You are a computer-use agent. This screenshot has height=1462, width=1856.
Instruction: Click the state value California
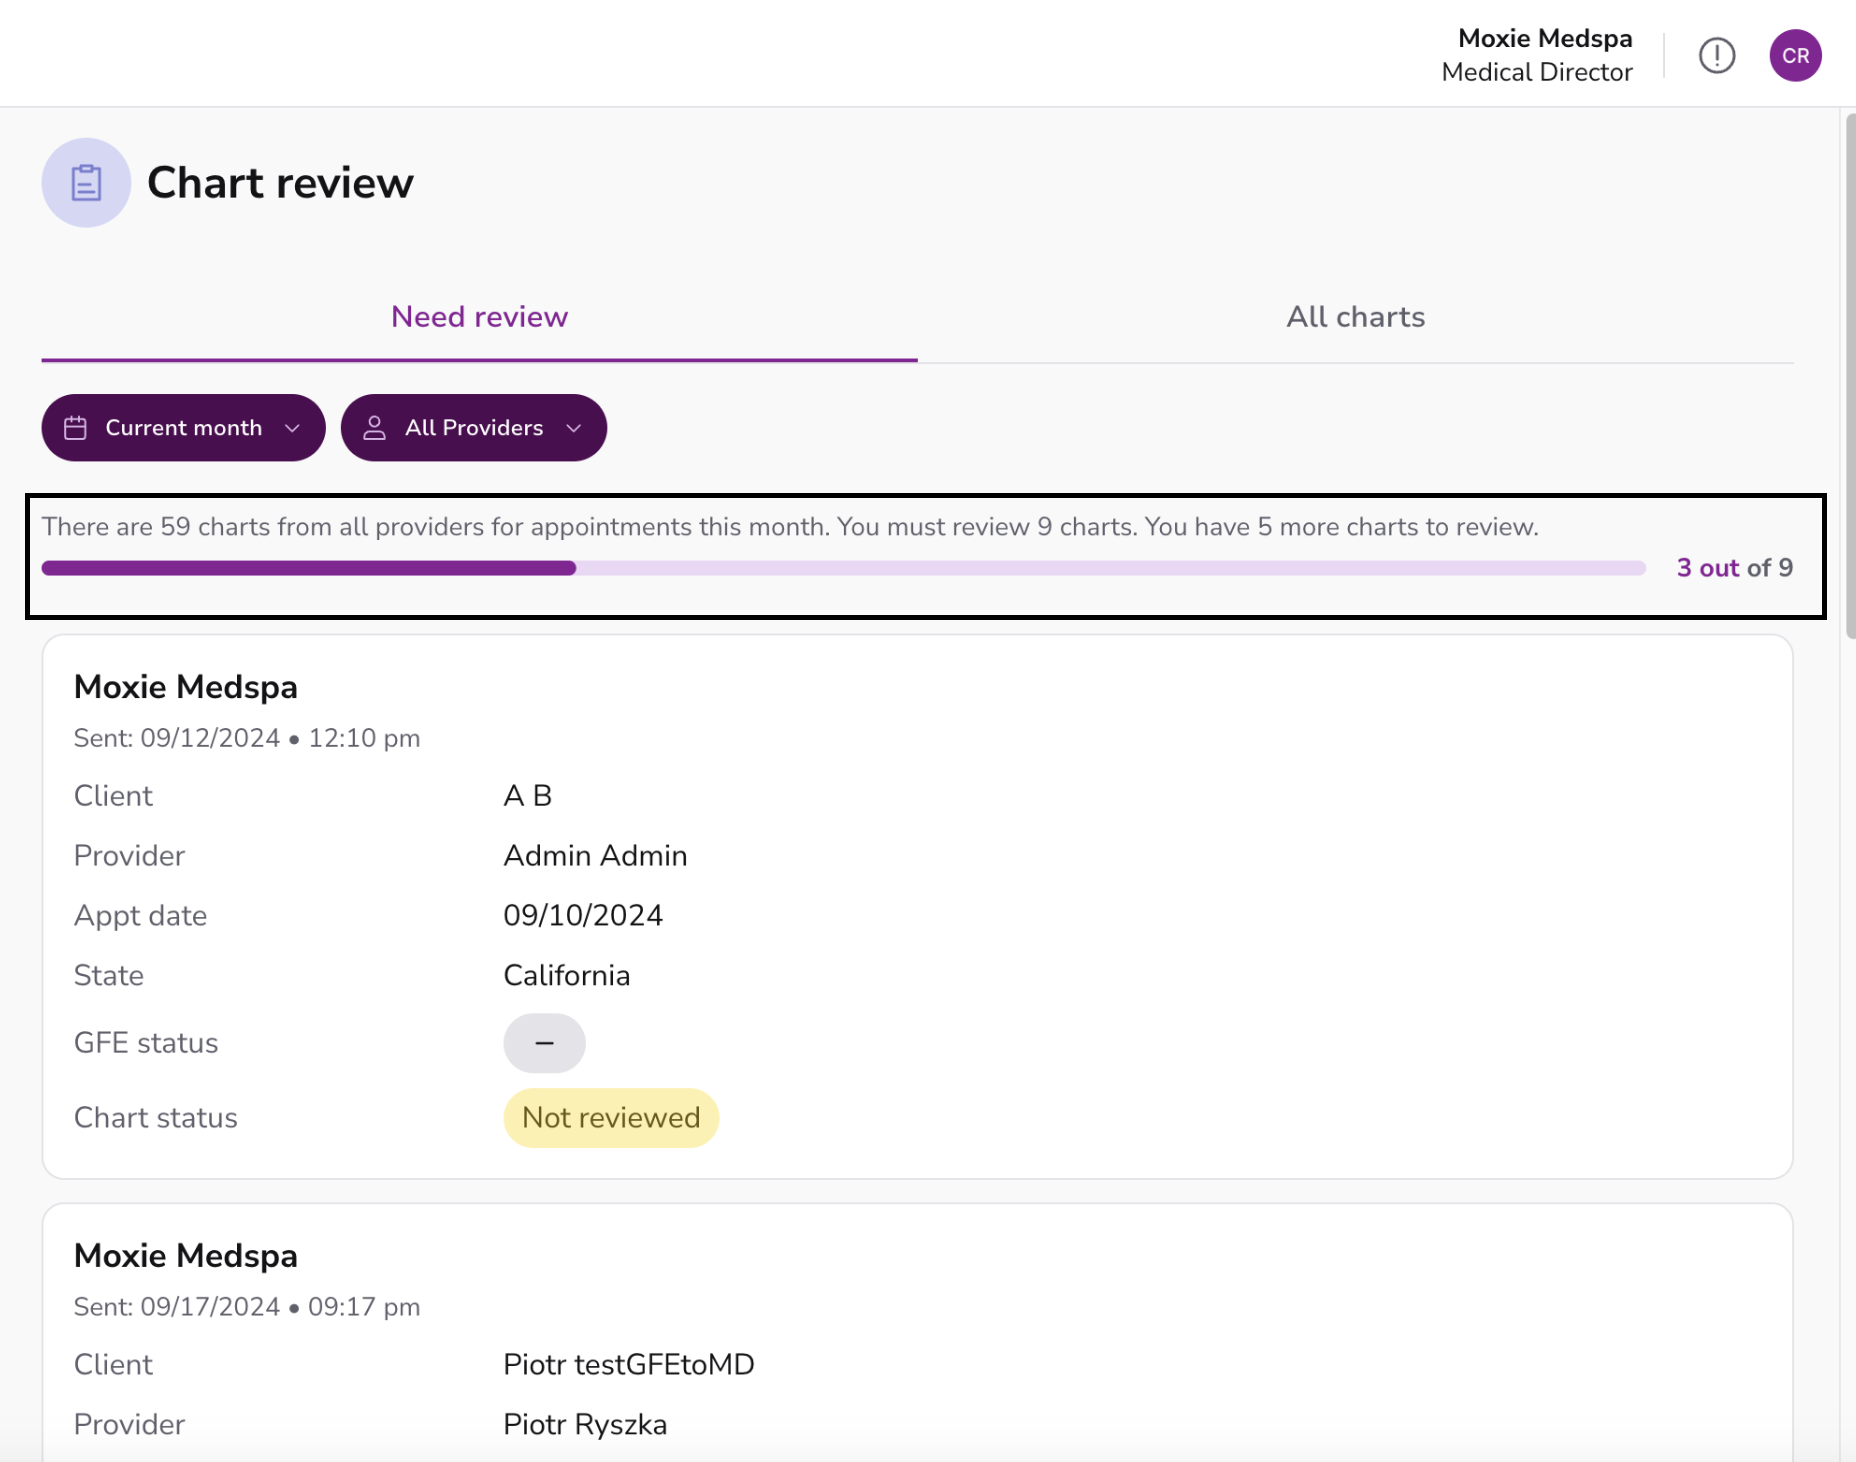click(567, 976)
